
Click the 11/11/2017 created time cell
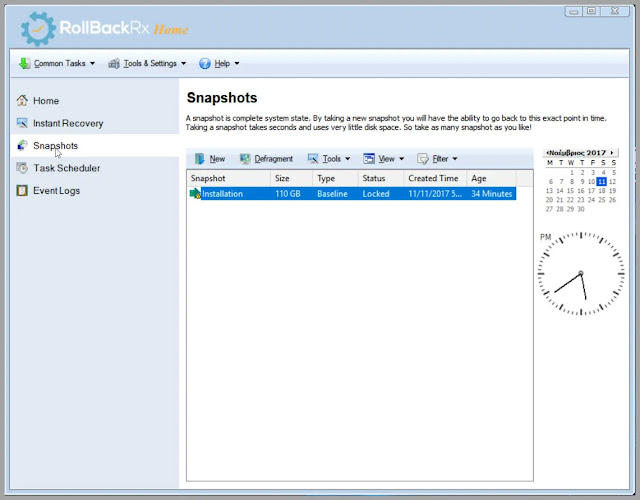pos(435,194)
